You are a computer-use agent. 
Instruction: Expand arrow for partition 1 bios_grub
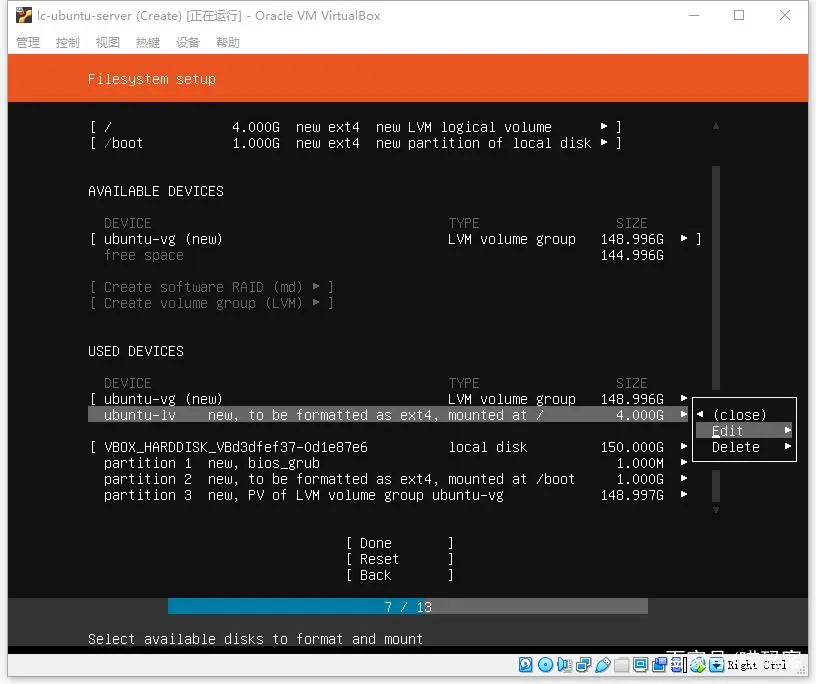tap(684, 462)
